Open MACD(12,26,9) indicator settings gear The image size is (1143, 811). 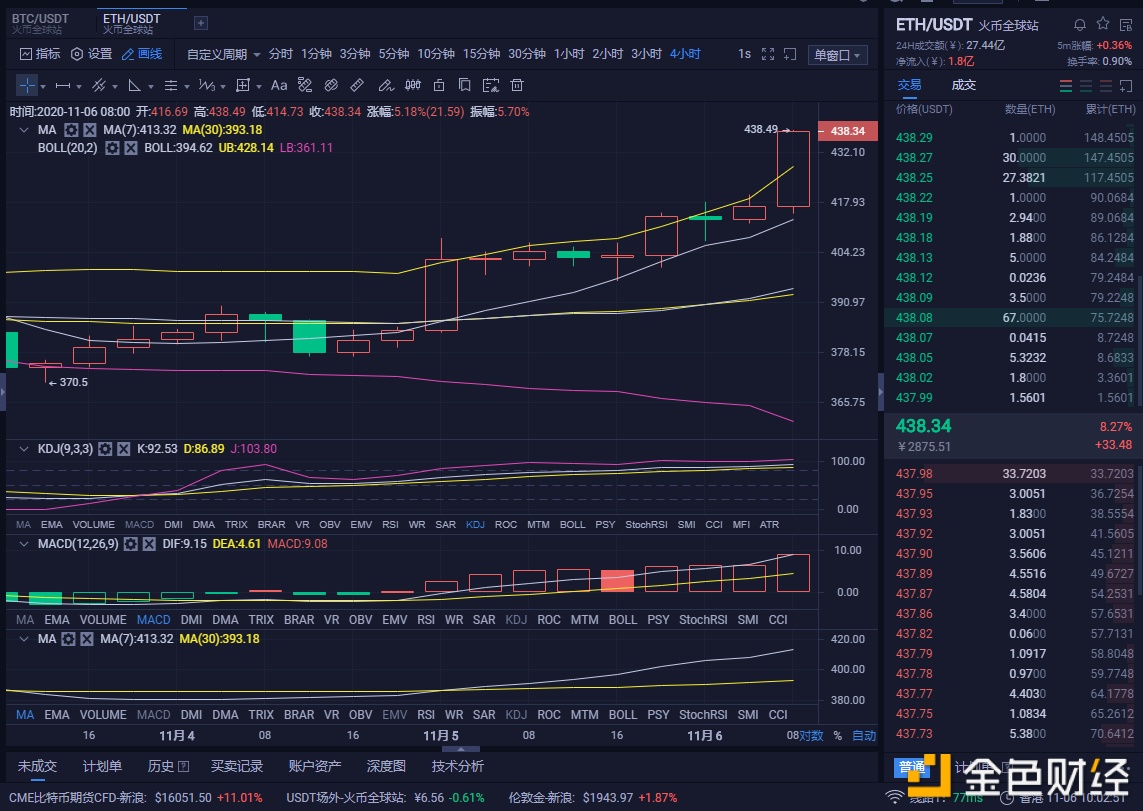[x=130, y=544]
